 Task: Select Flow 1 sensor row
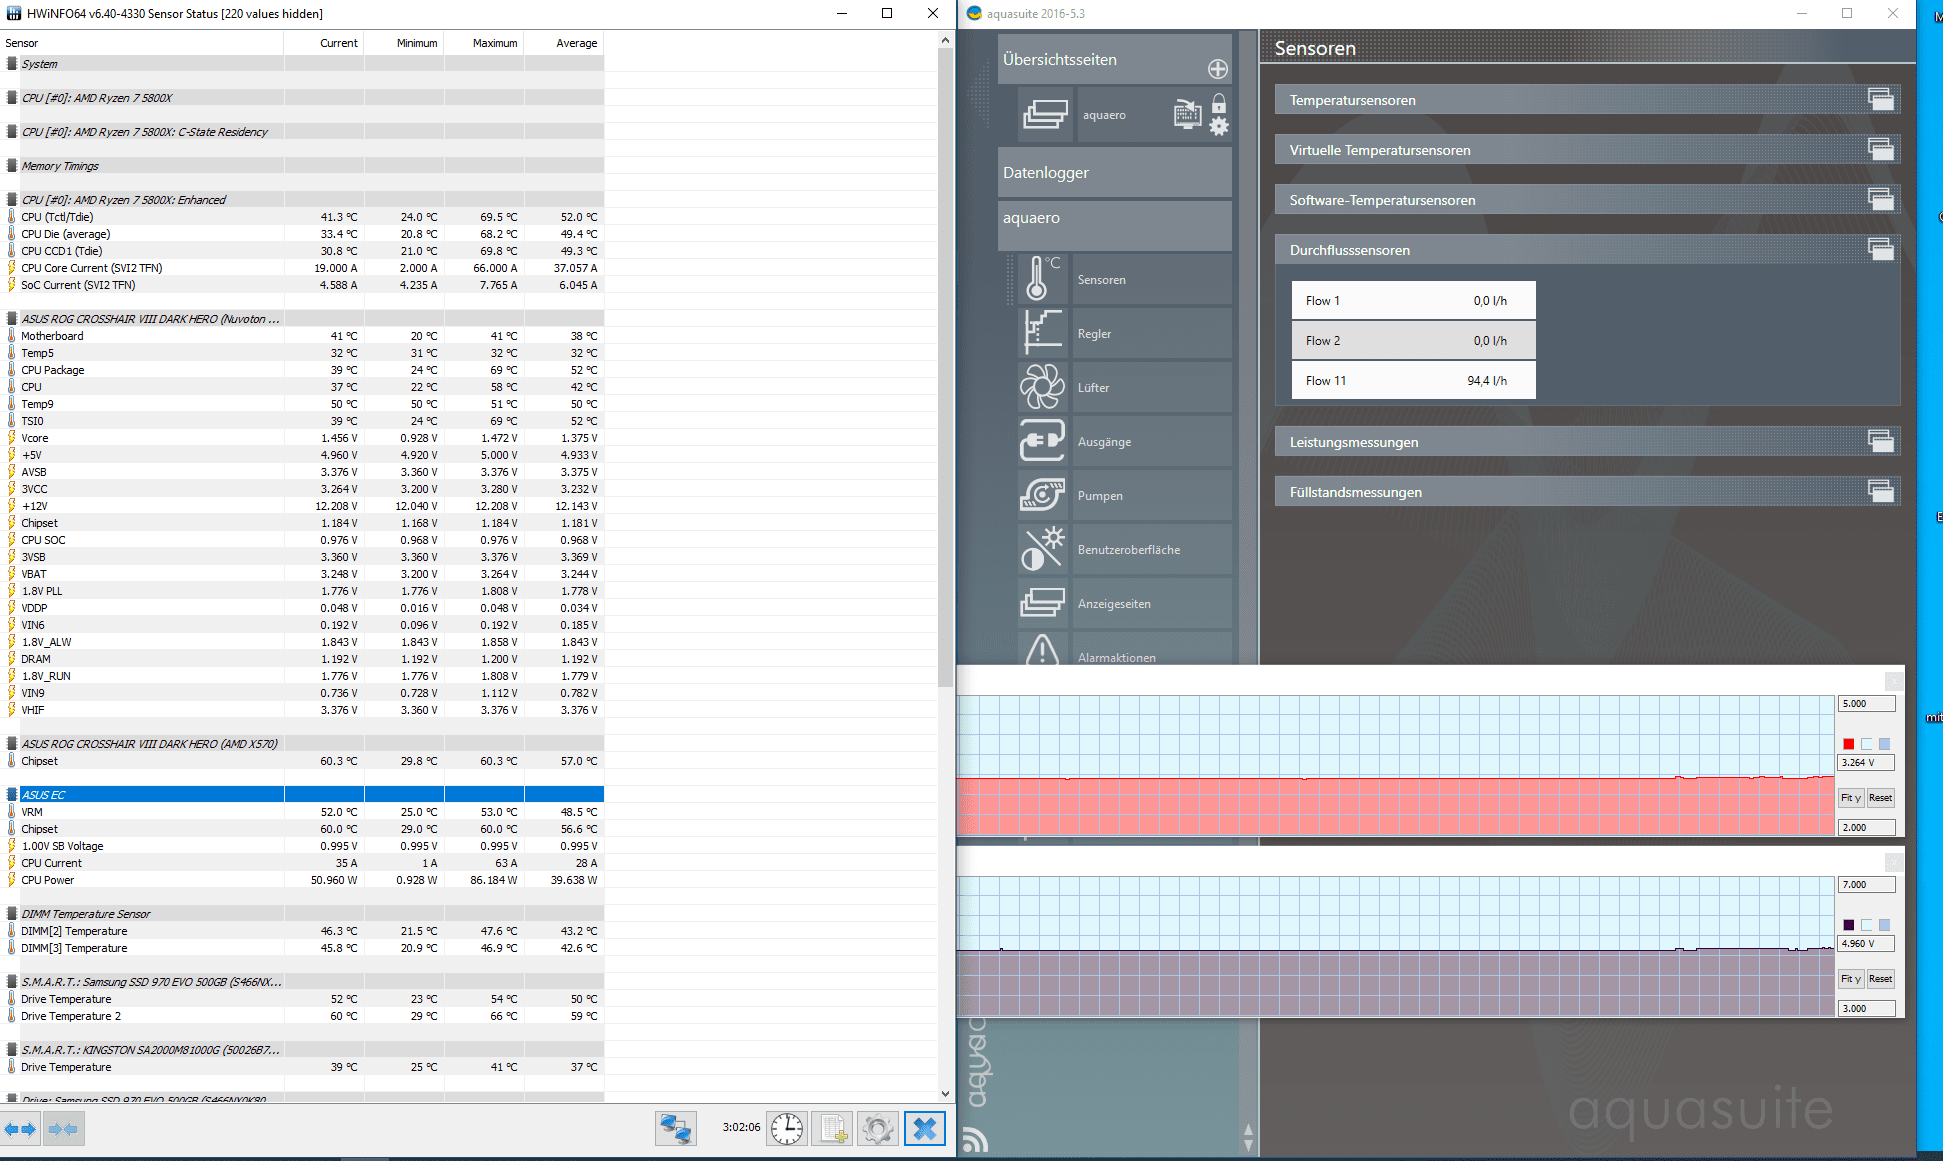coord(1413,300)
